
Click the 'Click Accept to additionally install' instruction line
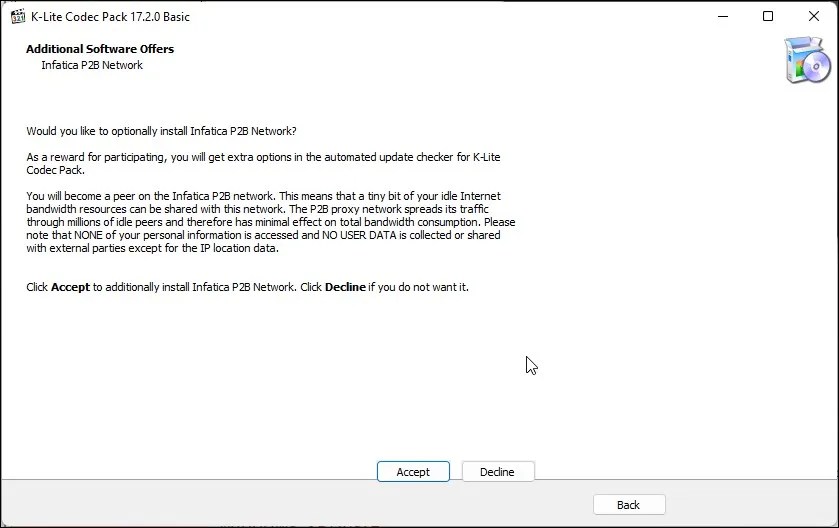pyautogui.click(x=247, y=287)
